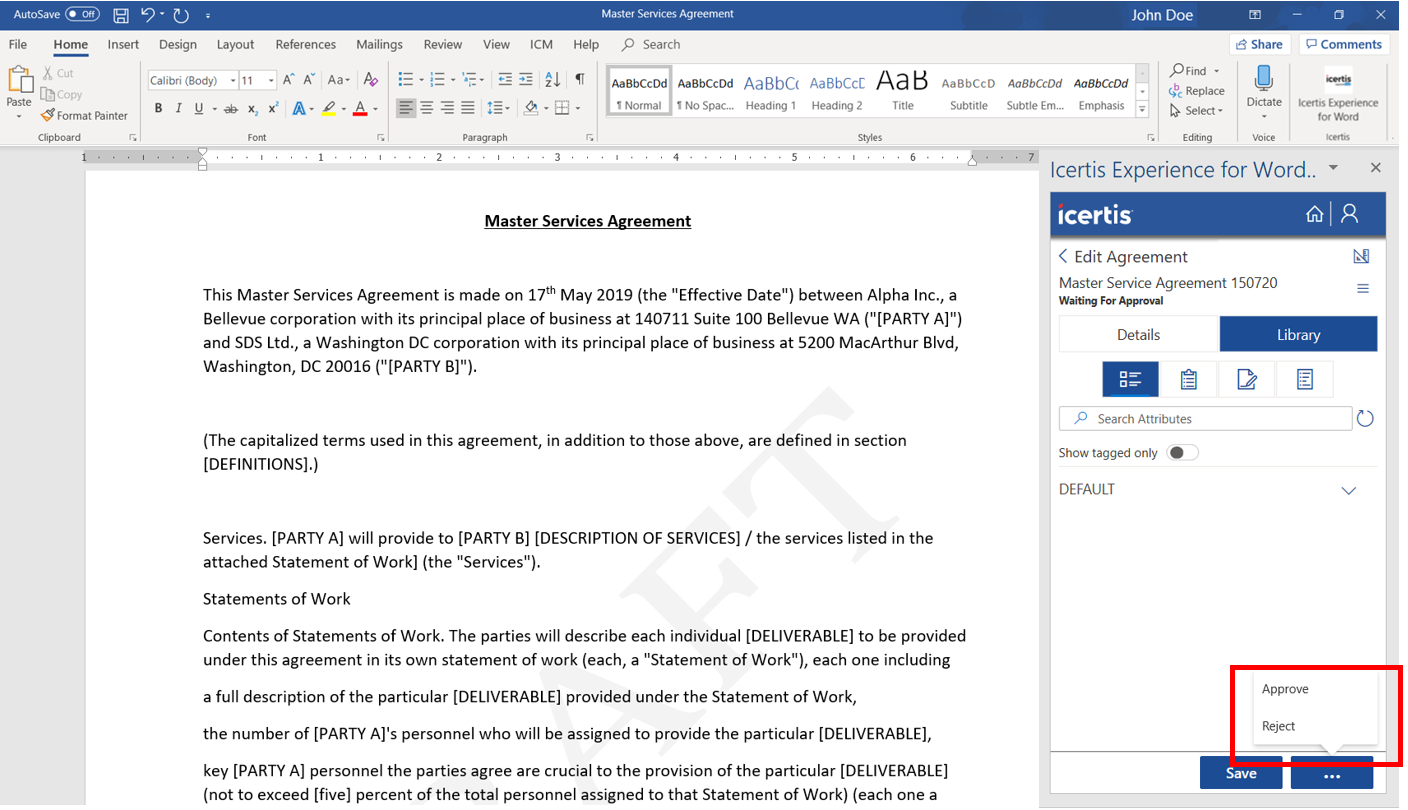Apply Bold formatting from the ribbon
The width and height of the screenshot is (1408, 810).
point(158,109)
